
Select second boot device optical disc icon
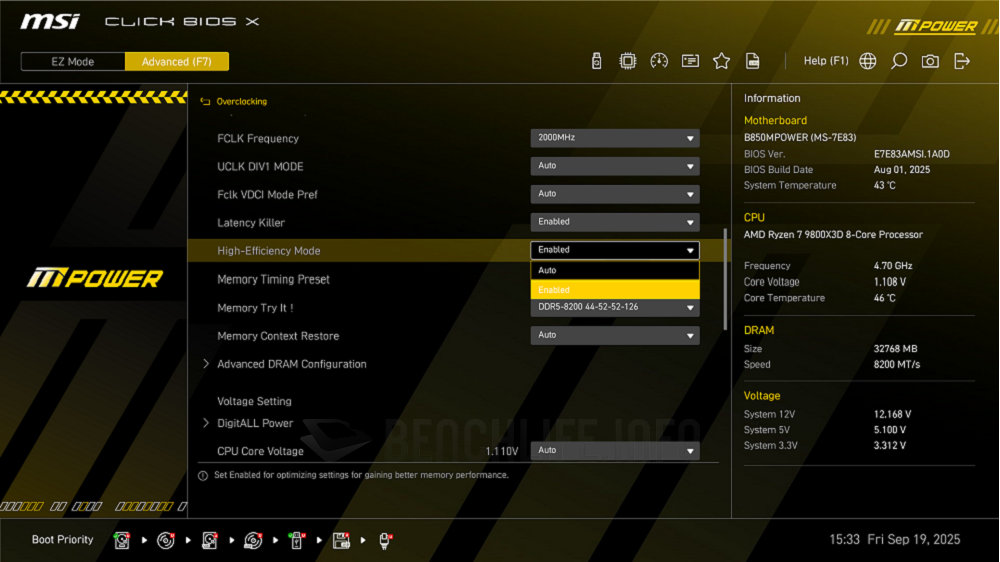tap(166, 540)
